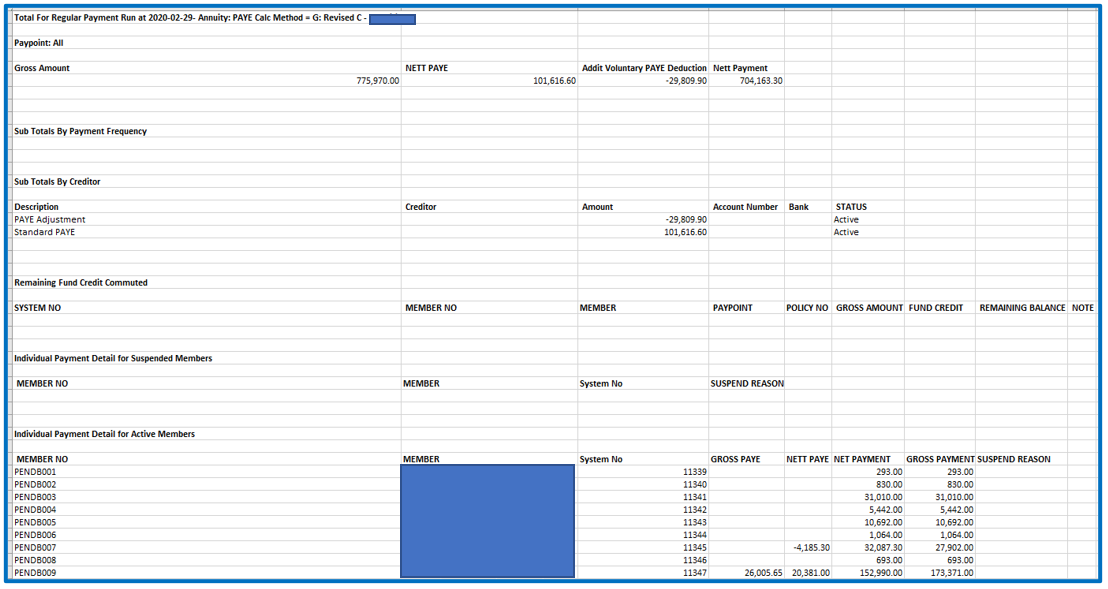1108x589 pixels.
Task: Select the 'GROSS PAYE' column header
Action: (x=735, y=459)
